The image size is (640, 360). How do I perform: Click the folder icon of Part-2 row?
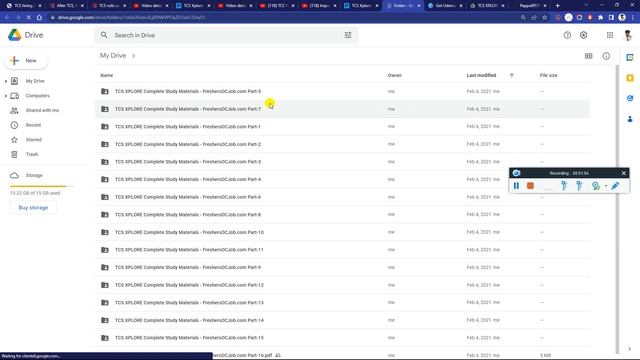coord(105,144)
